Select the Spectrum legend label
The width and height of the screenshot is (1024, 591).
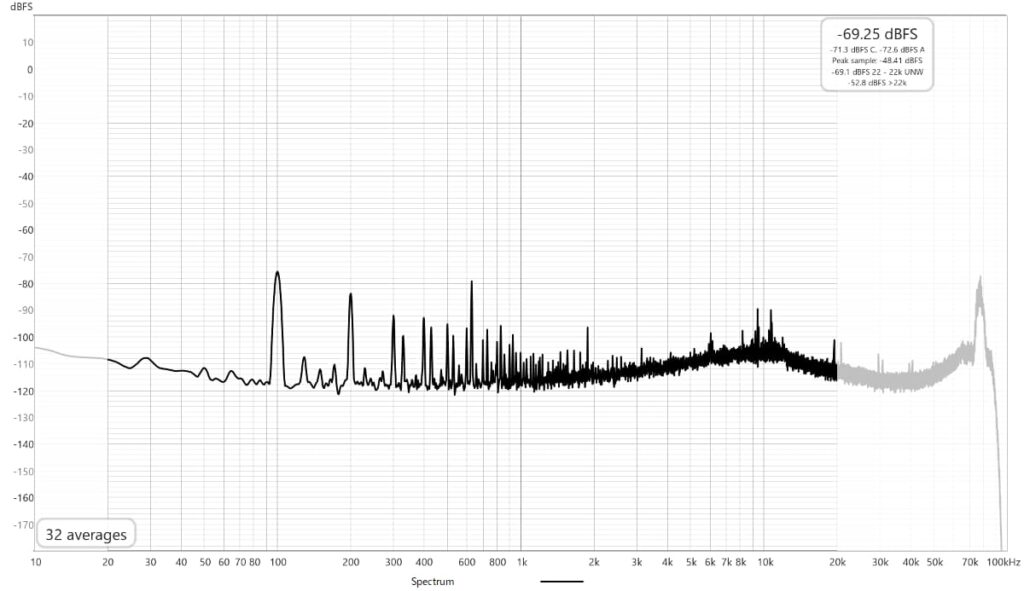pos(432,581)
